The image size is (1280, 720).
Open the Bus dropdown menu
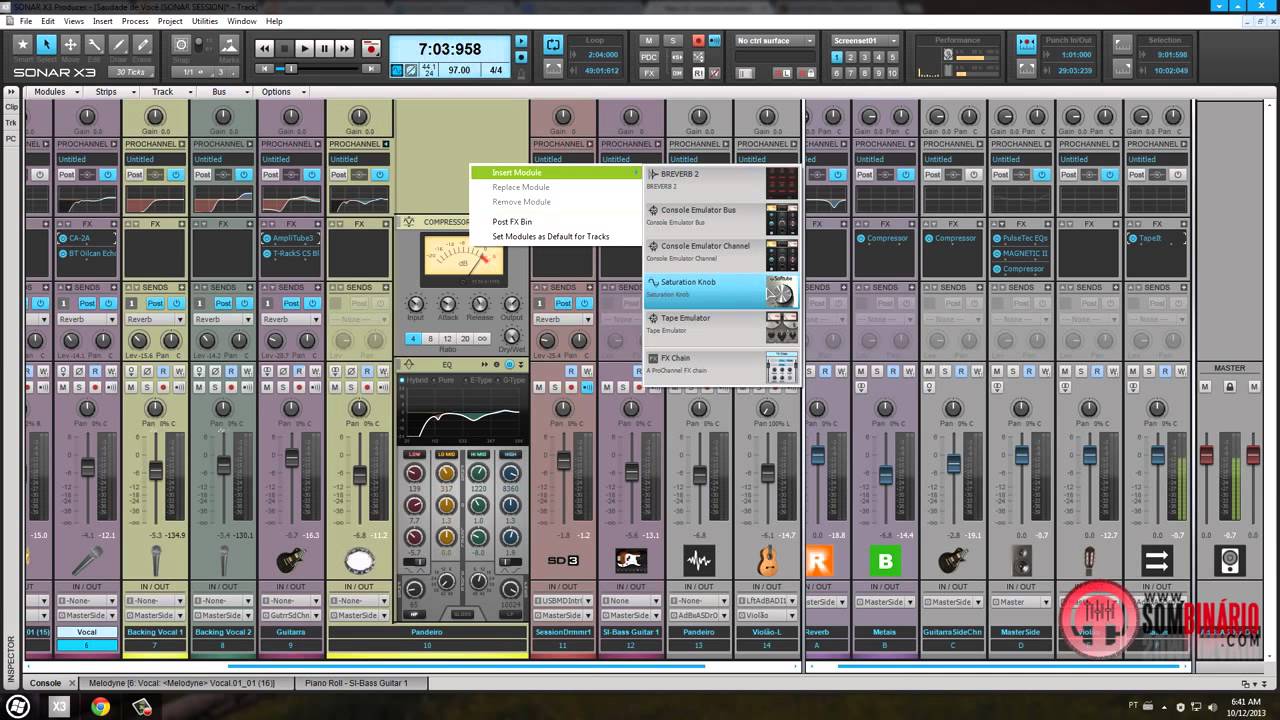[224, 92]
